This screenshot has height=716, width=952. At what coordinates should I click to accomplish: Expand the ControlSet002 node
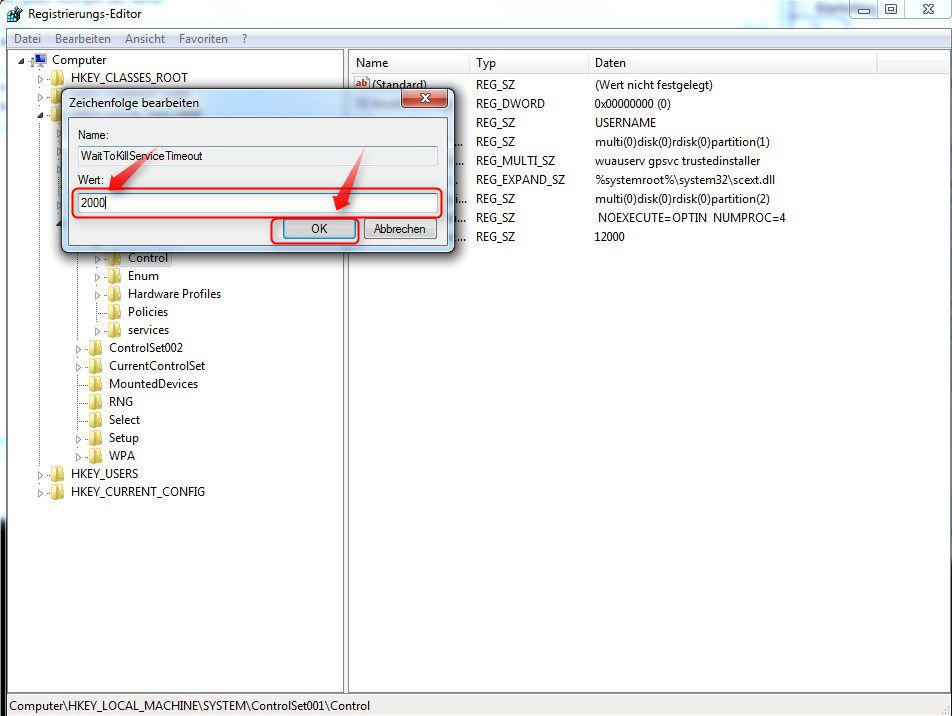click(x=79, y=348)
